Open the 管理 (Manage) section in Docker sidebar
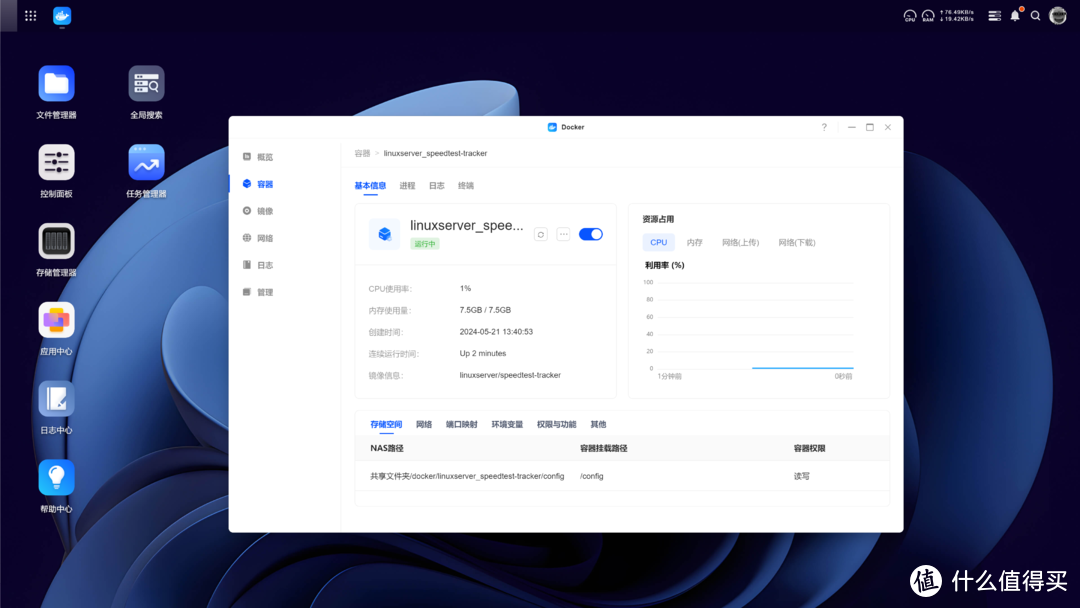Screen dimensions: 1080x608 point(265,291)
